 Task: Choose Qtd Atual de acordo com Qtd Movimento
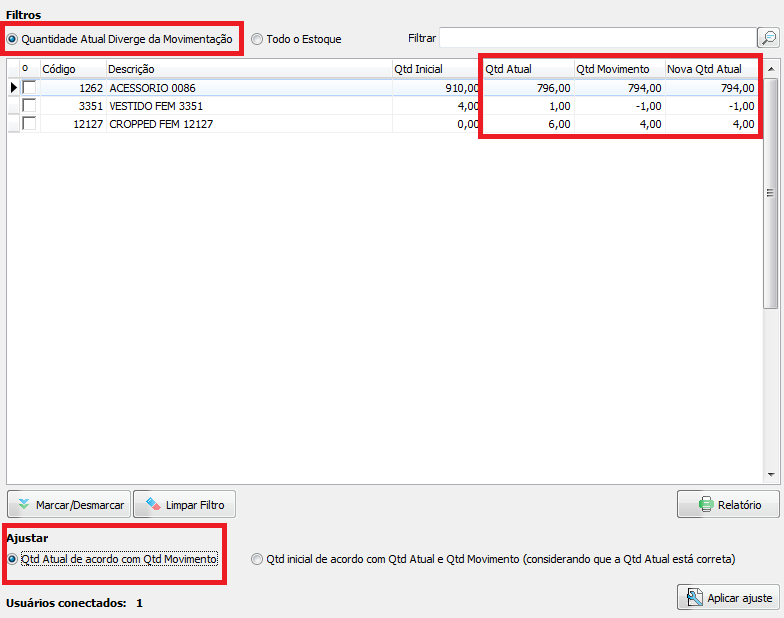[13, 559]
